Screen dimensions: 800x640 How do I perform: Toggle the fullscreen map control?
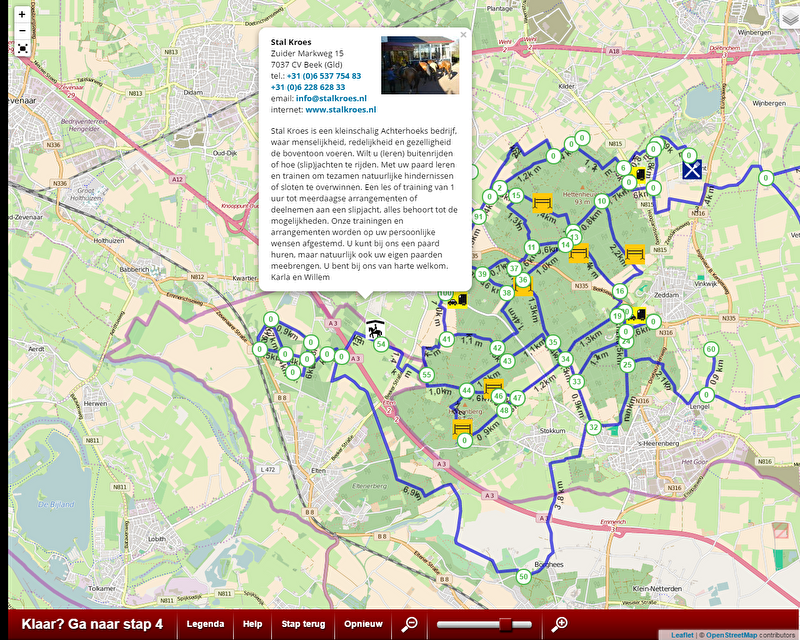(x=22, y=48)
